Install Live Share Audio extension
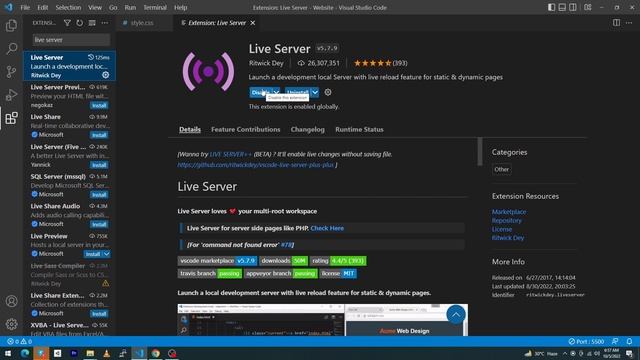This screenshot has height=360, width=640. [99, 224]
